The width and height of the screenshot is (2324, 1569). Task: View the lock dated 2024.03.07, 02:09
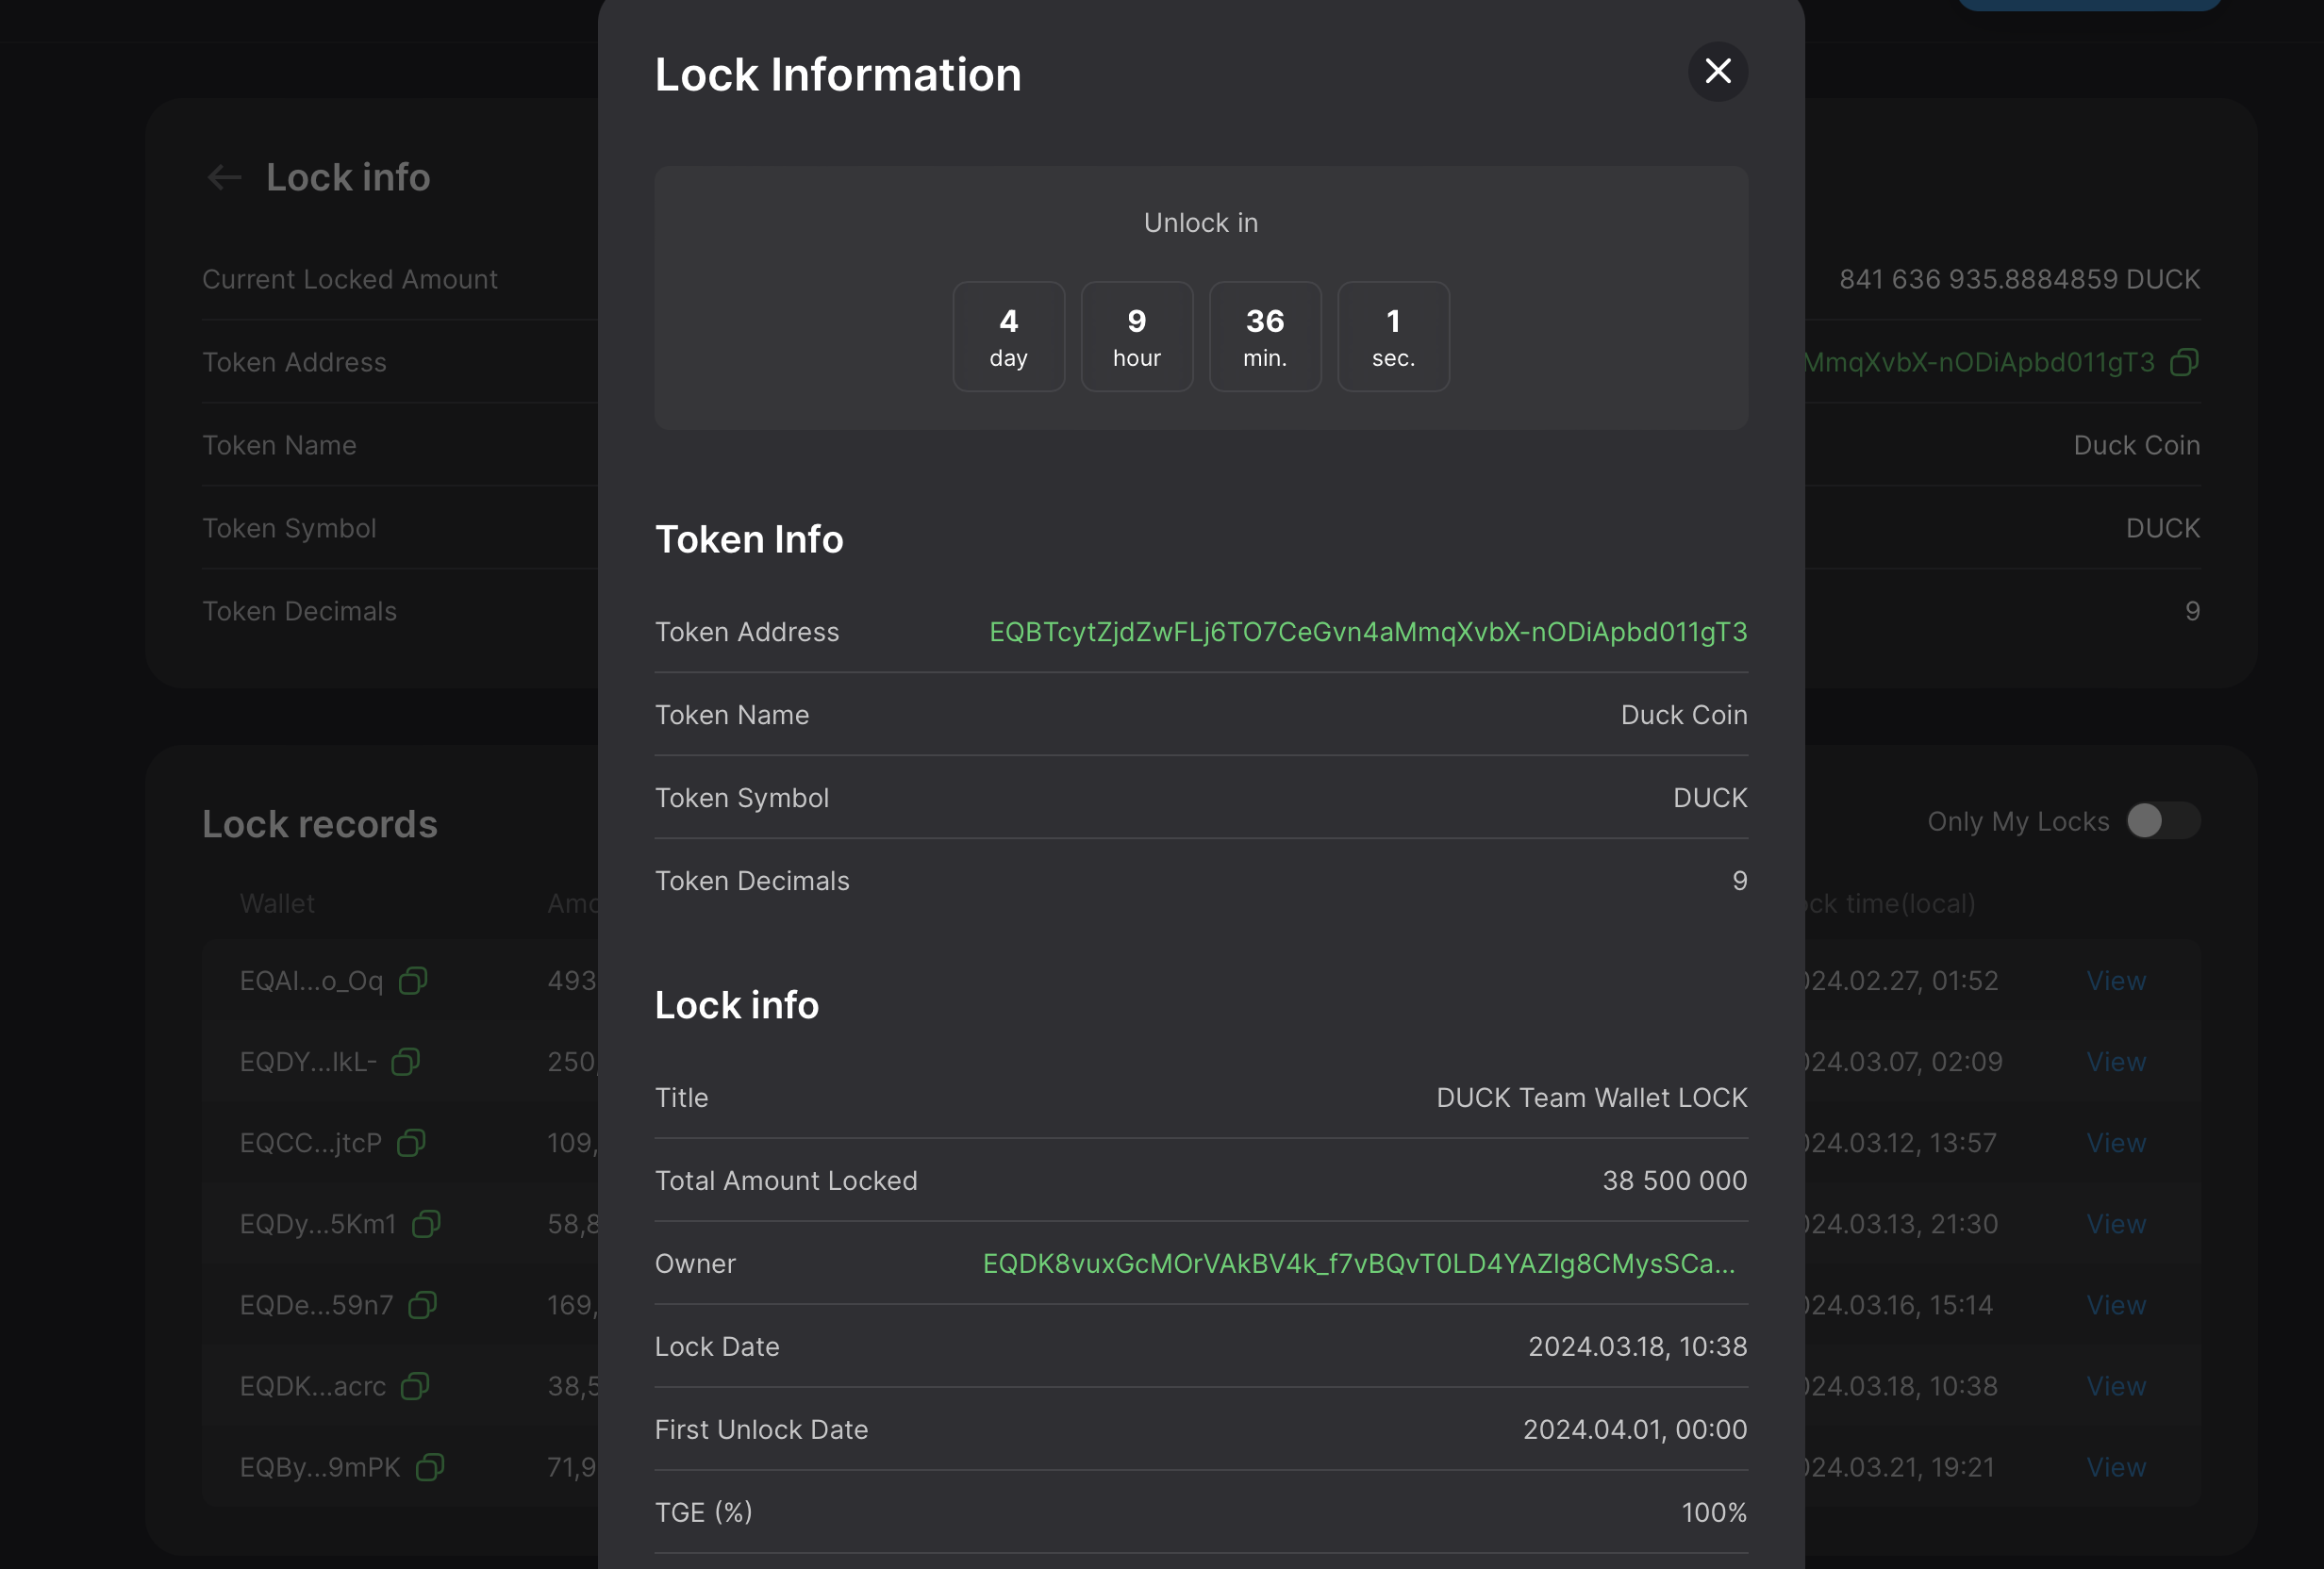(2115, 1062)
